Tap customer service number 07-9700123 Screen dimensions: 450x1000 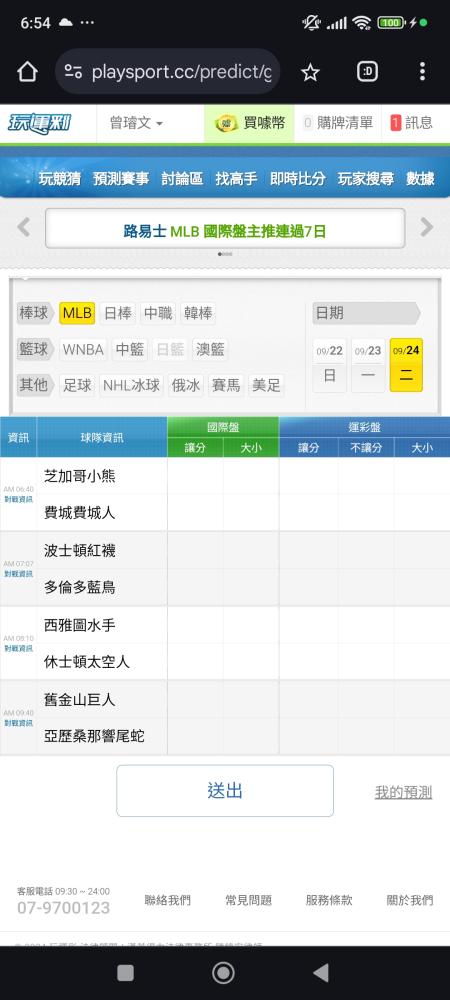(63, 908)
